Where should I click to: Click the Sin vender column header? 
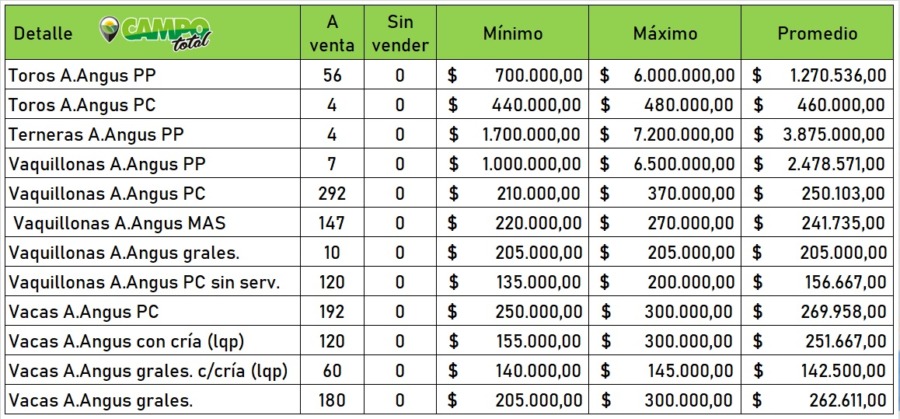click(x=399, y=32)
